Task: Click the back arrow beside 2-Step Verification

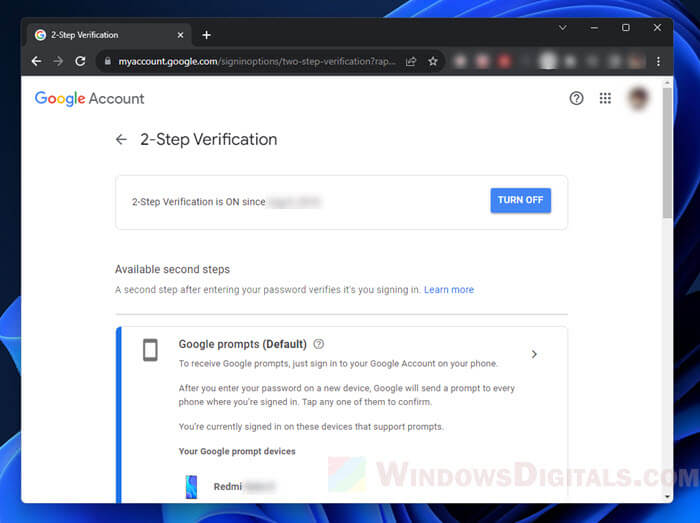Action: 121,139
